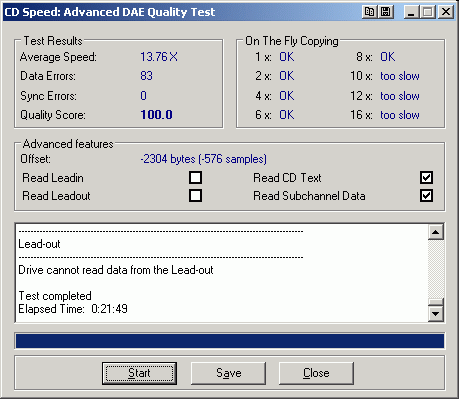The height and width of the screenshot is (399, 459).
Task: Click the Offset label
Action: tap(35, 159)
